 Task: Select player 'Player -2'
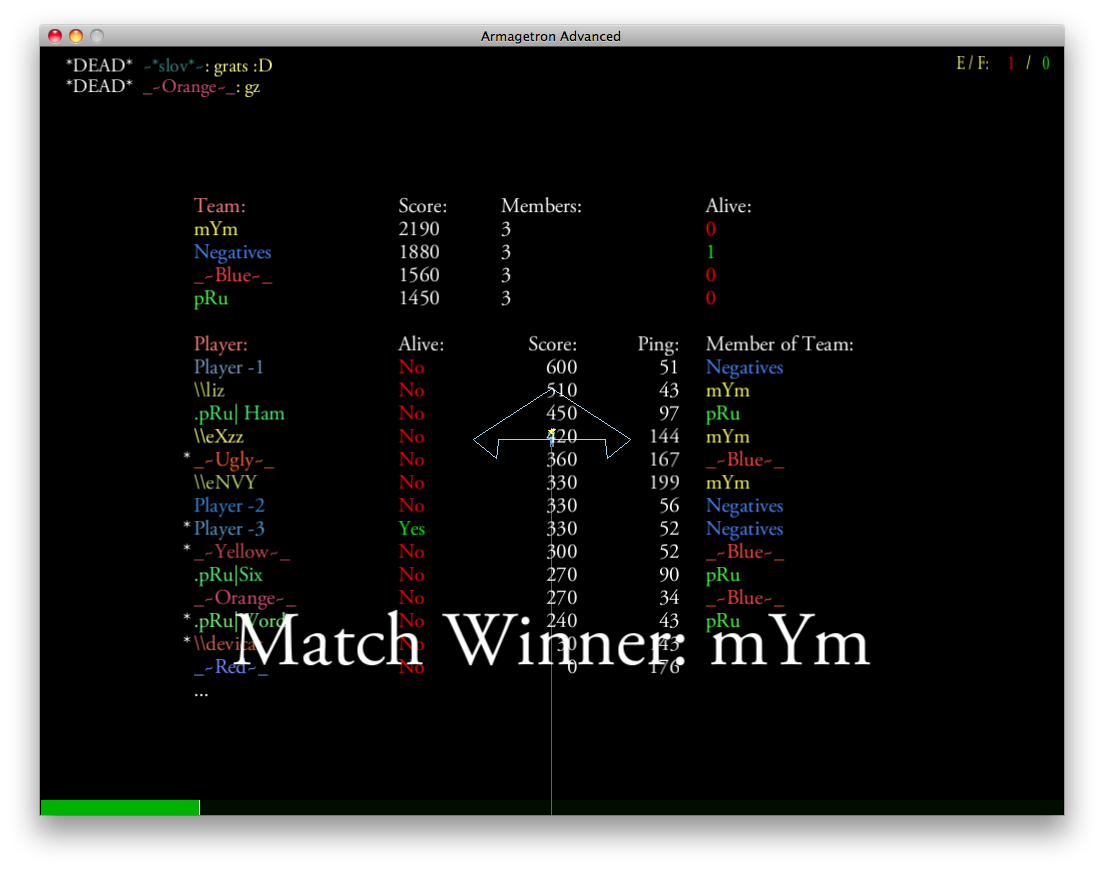point(229,506)
